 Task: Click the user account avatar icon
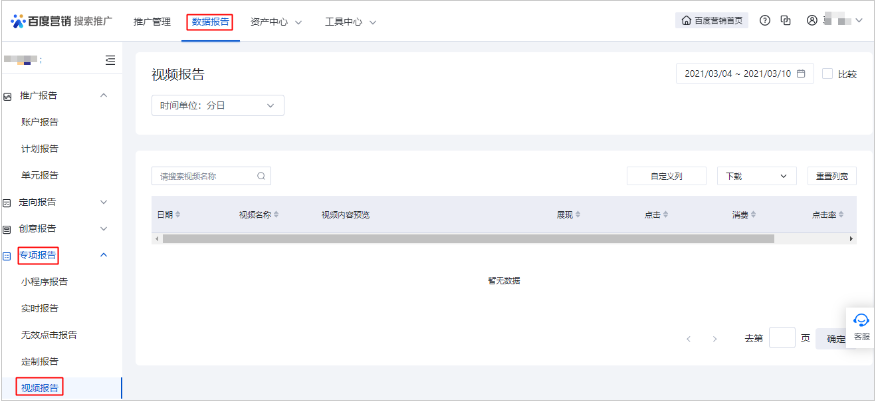(812, 21)
